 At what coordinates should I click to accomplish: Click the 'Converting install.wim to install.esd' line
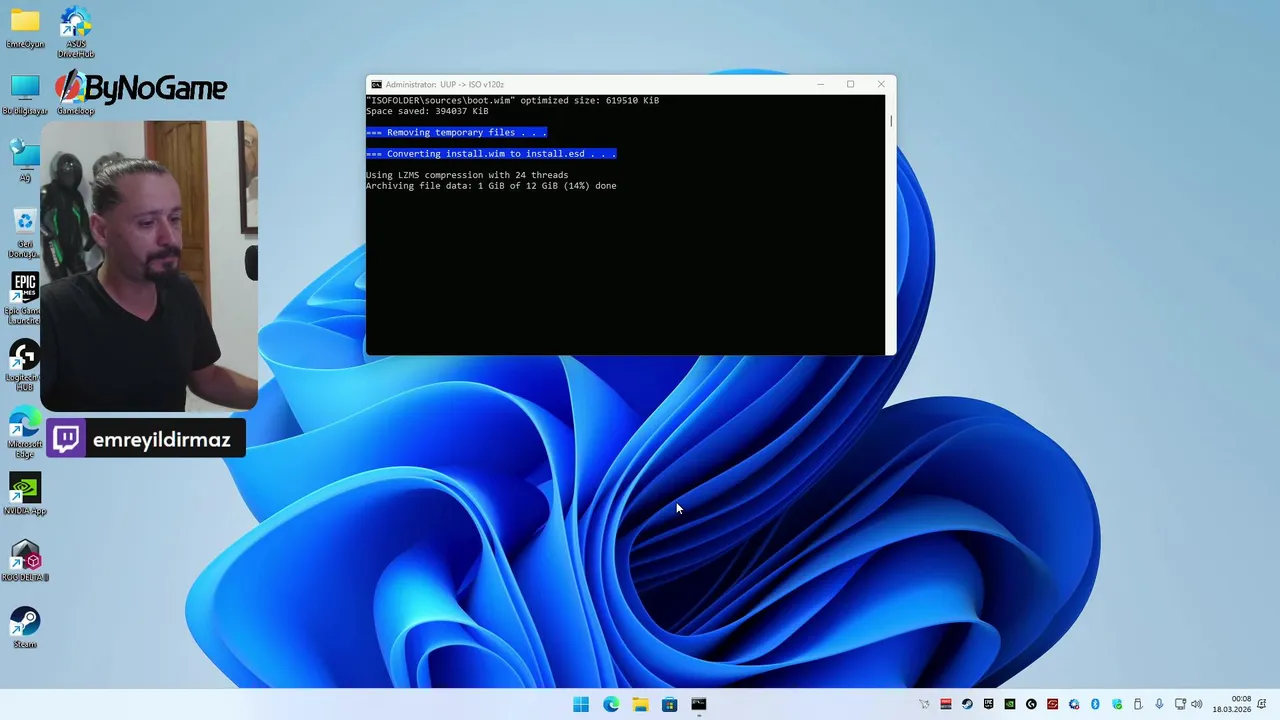491,153
